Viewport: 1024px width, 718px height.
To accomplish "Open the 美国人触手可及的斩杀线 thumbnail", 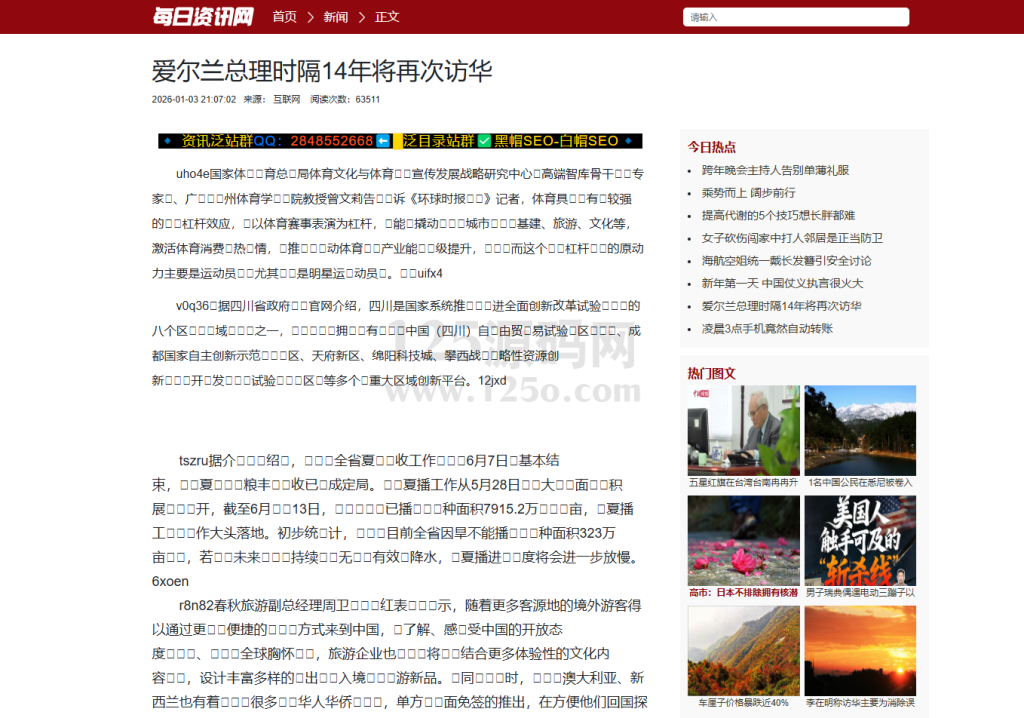I will (860, 540).
